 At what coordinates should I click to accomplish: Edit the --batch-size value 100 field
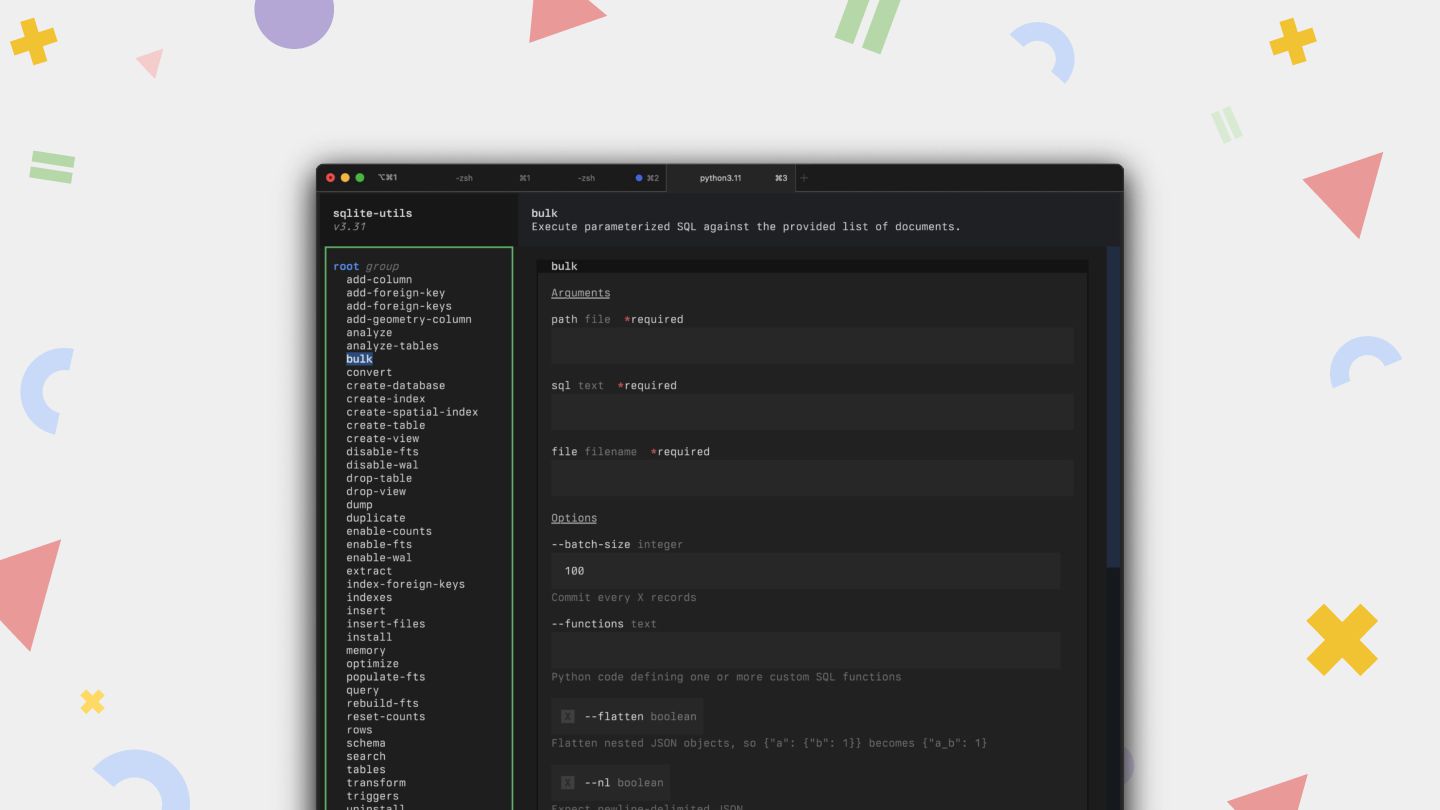[x=805, y=571]
